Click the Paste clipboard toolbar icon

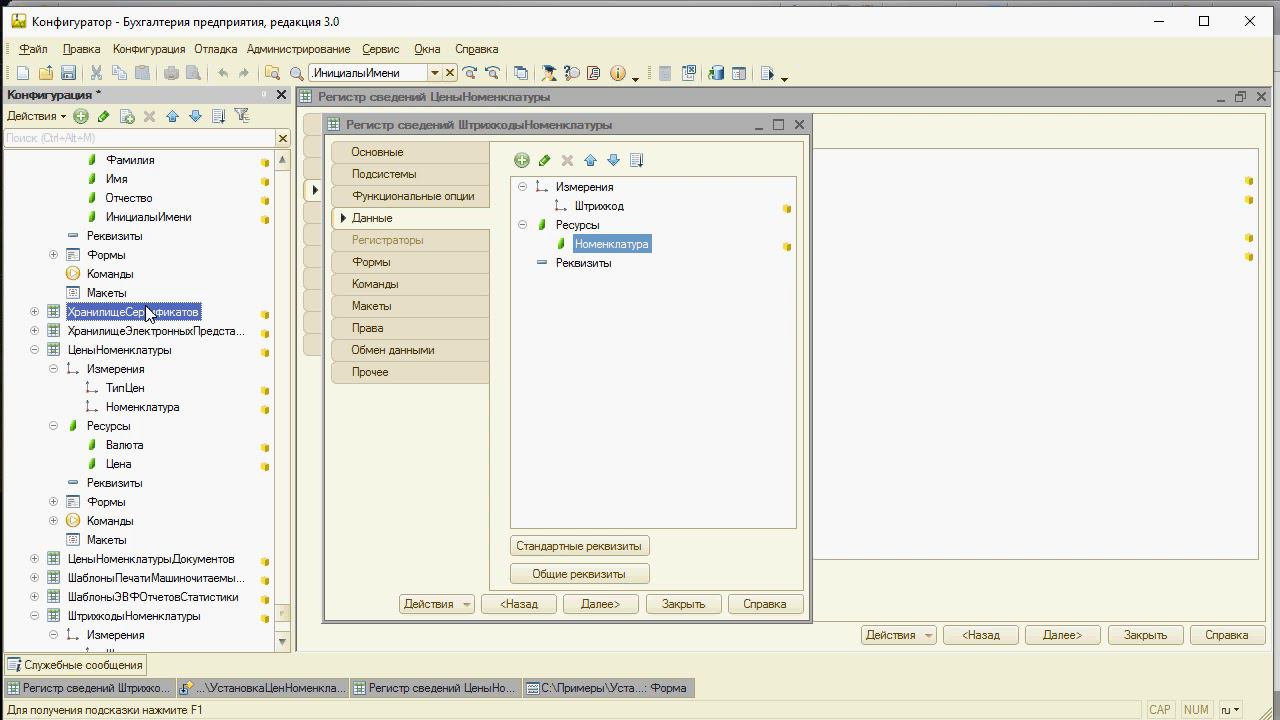point(142,73)
